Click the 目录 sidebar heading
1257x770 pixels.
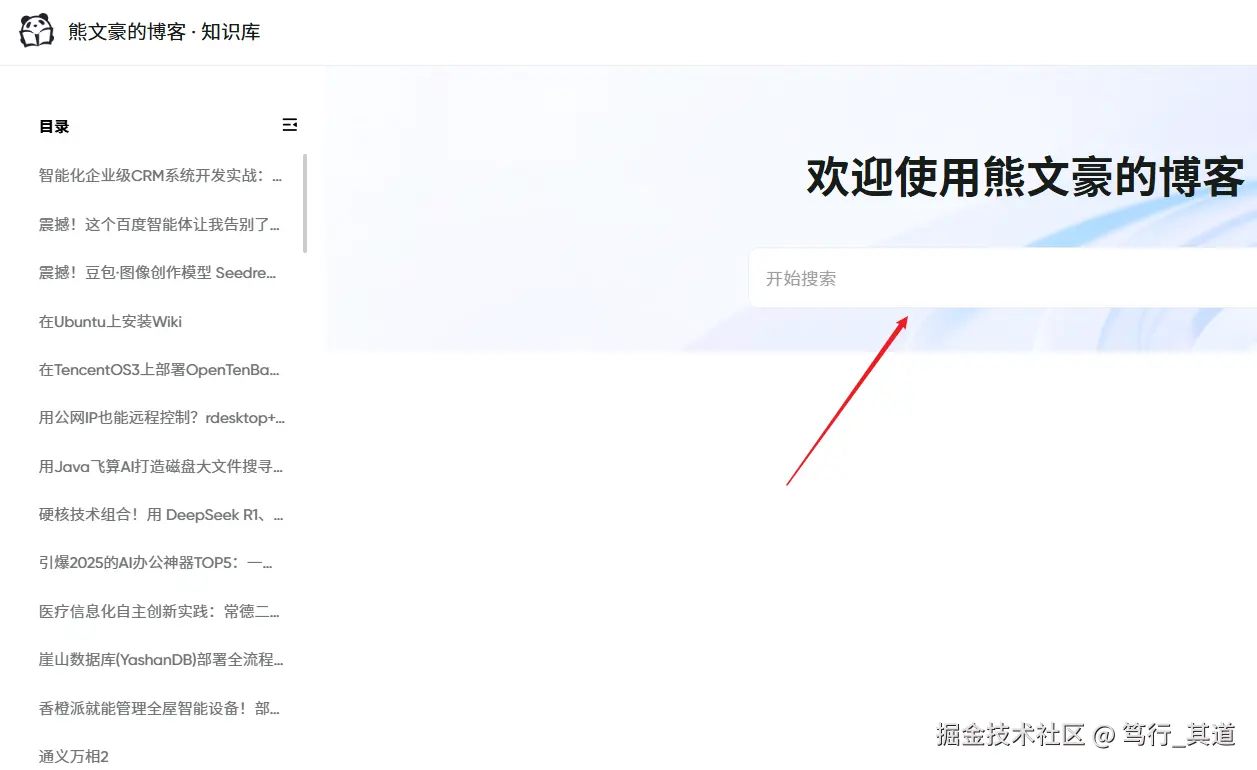54,126
